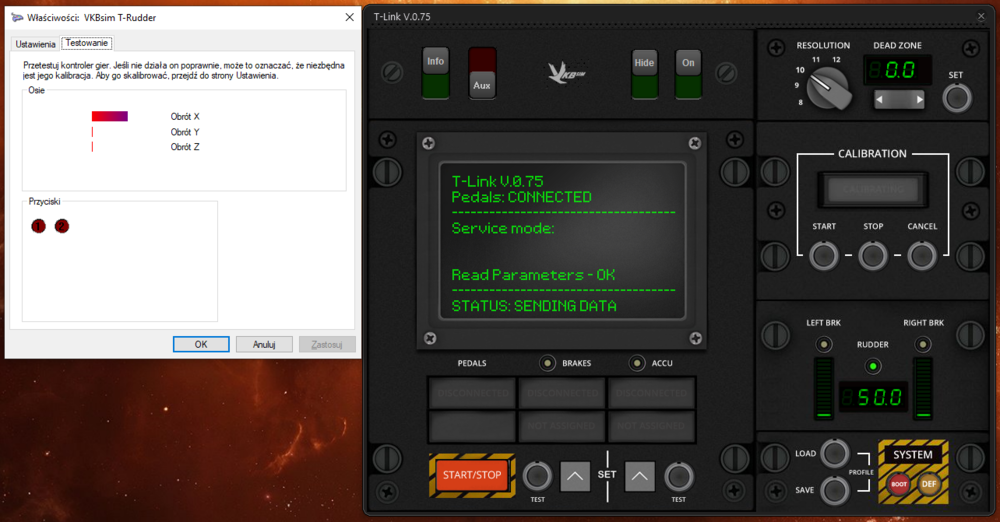Click the BRAKES DISCONNECTED status tile
Viewport: 1000px width, 522px height.
click(x=562, y=393)
